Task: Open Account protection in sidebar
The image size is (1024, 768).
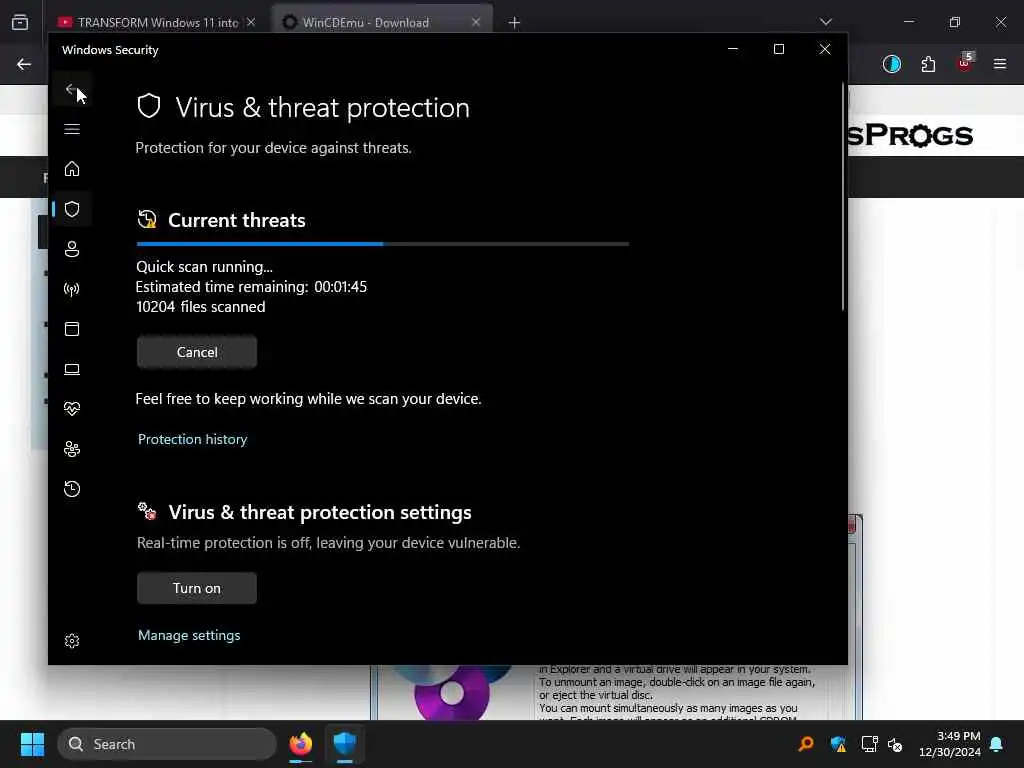Action: pyautogui.click(x=72, y=249)
